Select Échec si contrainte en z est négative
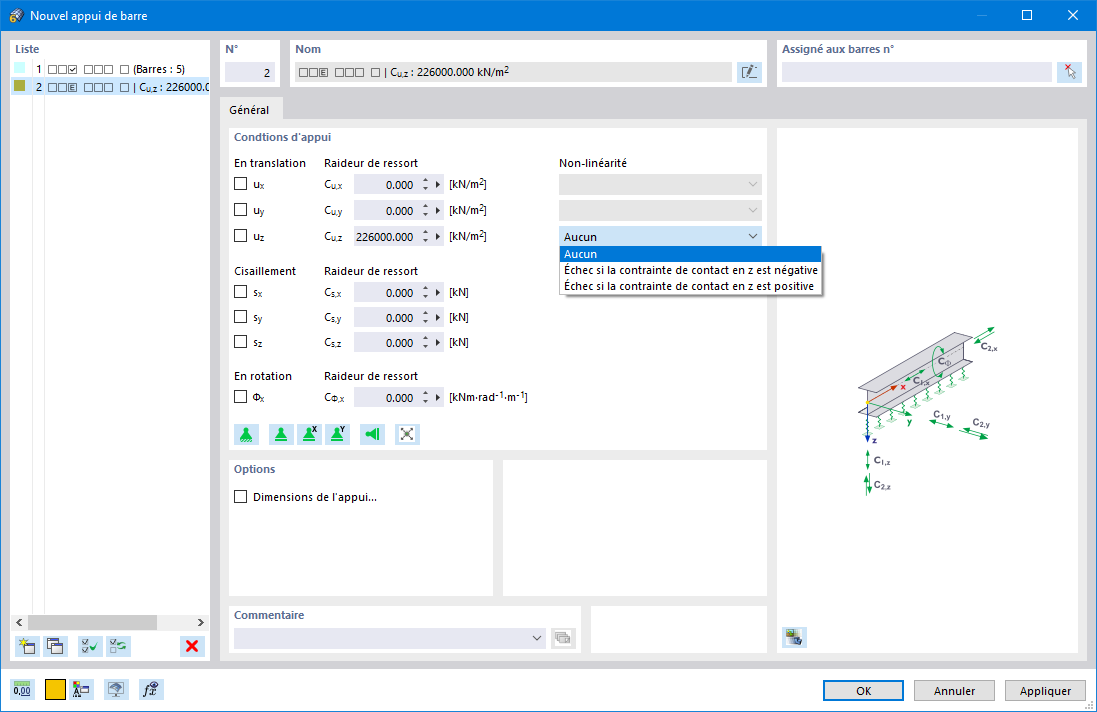This screenshot has height=712, width=1097. 691,270
